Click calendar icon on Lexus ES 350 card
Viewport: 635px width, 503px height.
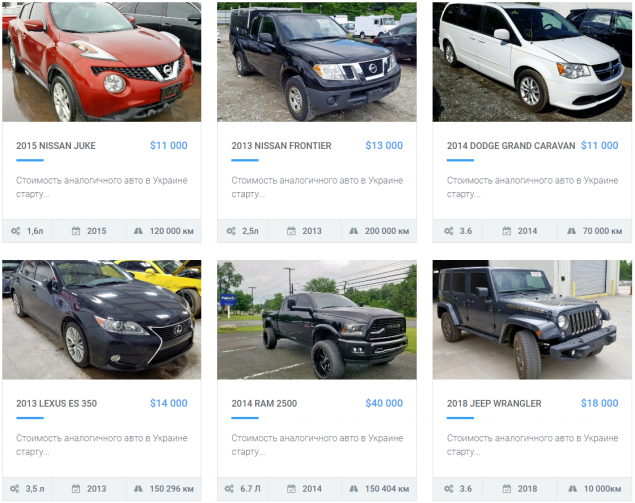(76, 489)
